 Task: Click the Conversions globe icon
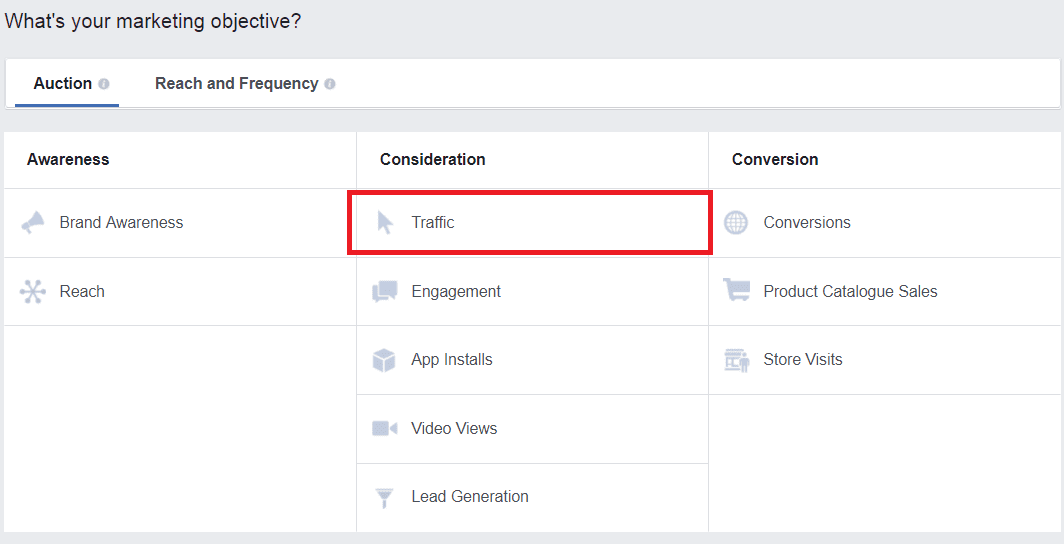pyautogui.click(x=736, y=223)
